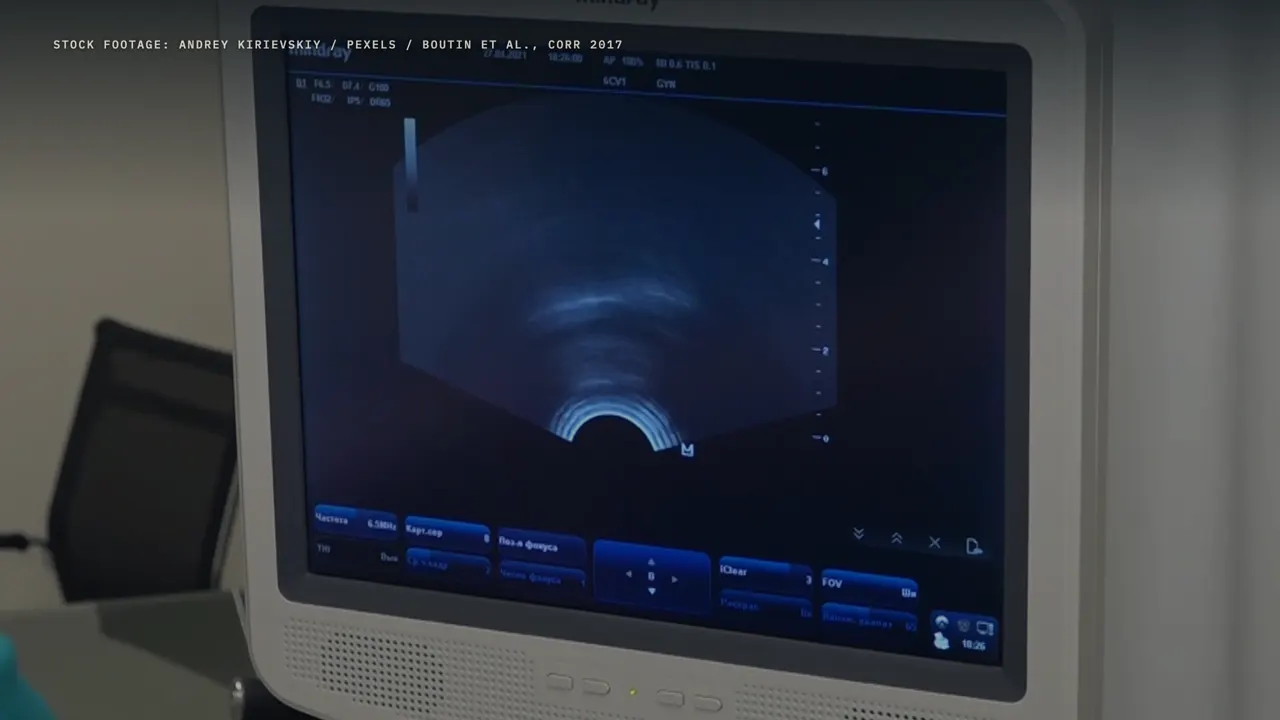This screenshot has width=1280, height=720.
Task: Check the network signal status icon
Action: click(941, 622)
